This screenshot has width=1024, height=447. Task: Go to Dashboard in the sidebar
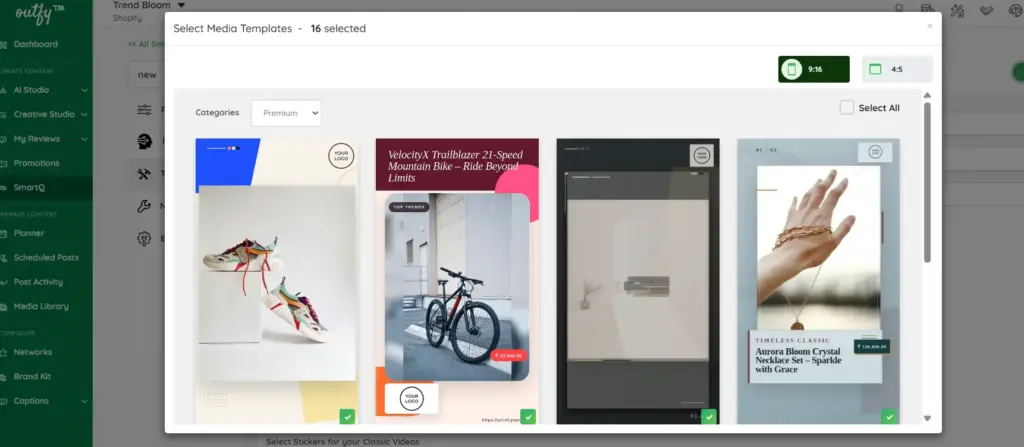(36, 44)
